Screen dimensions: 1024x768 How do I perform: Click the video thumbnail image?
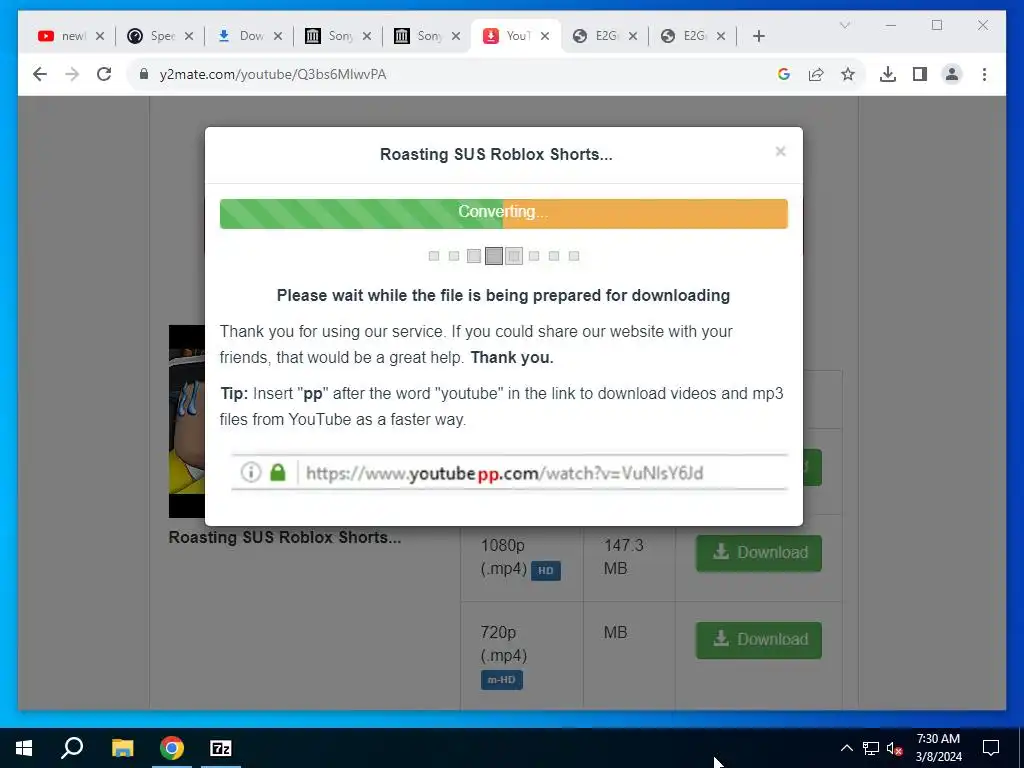point(187,421)
